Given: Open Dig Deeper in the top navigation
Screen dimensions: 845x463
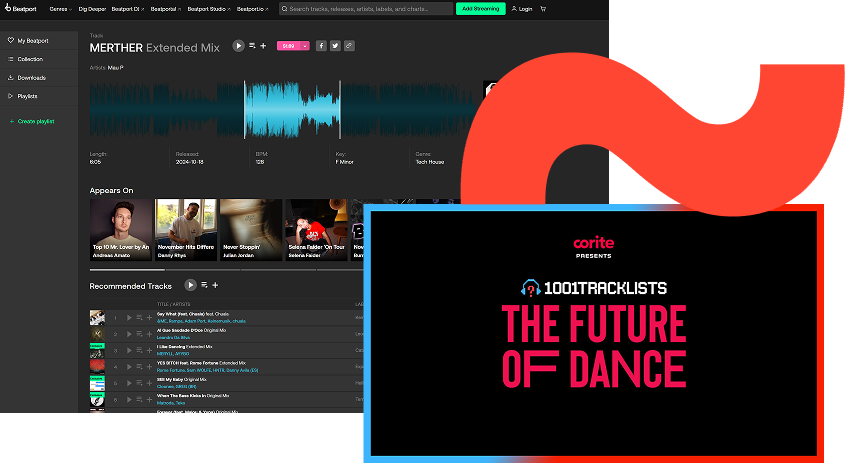Looking at the screenshot, I should [92, 9].
